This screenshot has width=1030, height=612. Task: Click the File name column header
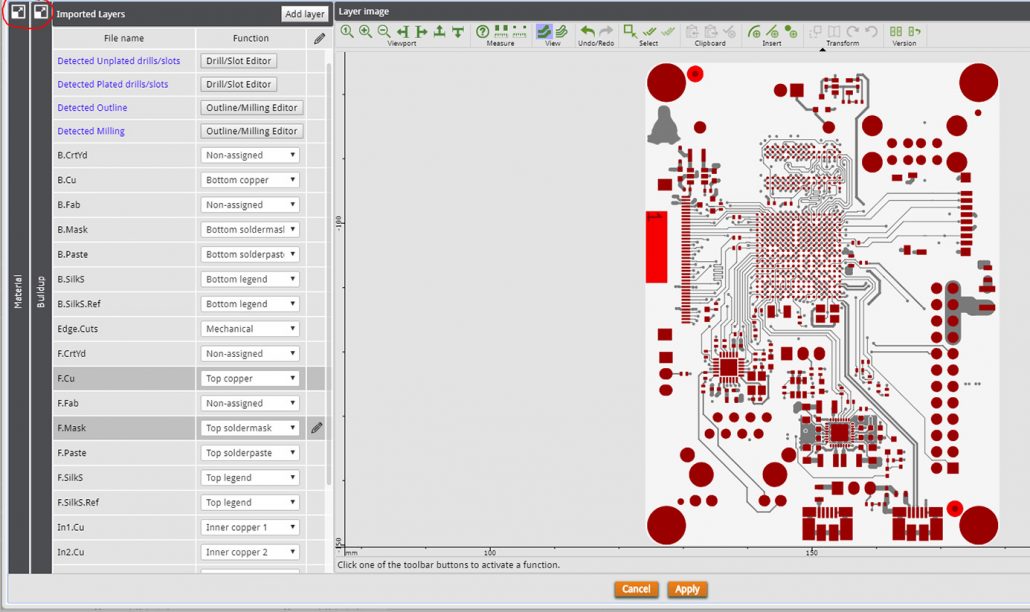pos(123,38)
